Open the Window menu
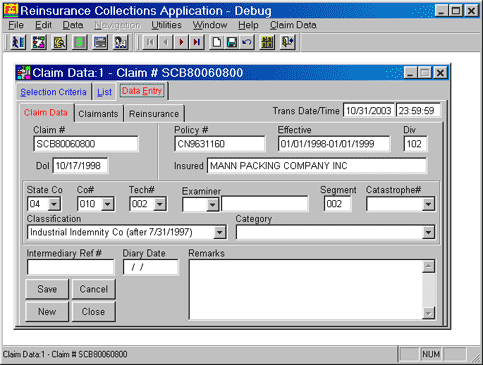Image resolution: width=483 pixels, height=365 pixels. pos(210,25)
